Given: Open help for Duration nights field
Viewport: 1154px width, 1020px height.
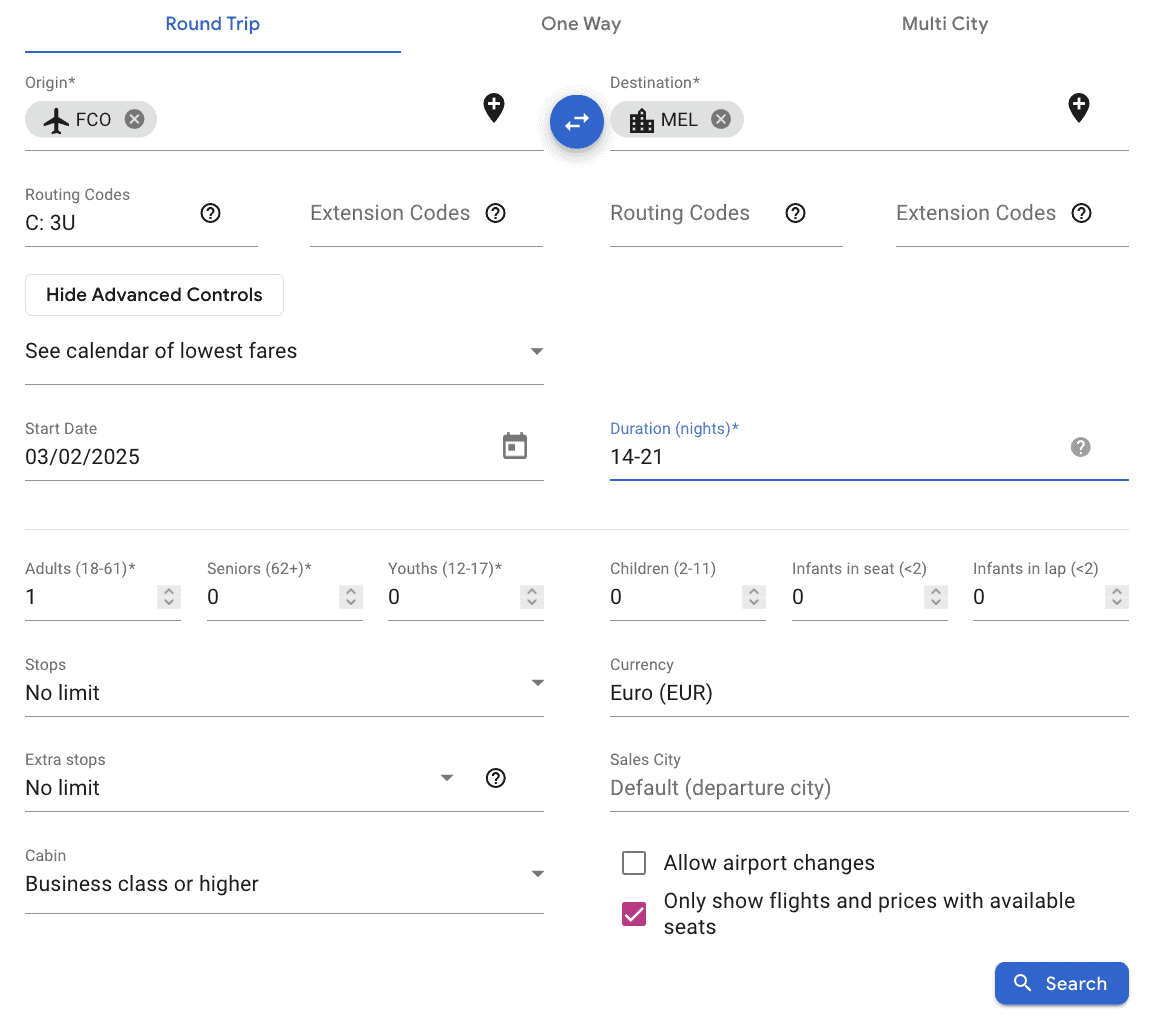Looking at the screenshot, I should [1080, 447].
